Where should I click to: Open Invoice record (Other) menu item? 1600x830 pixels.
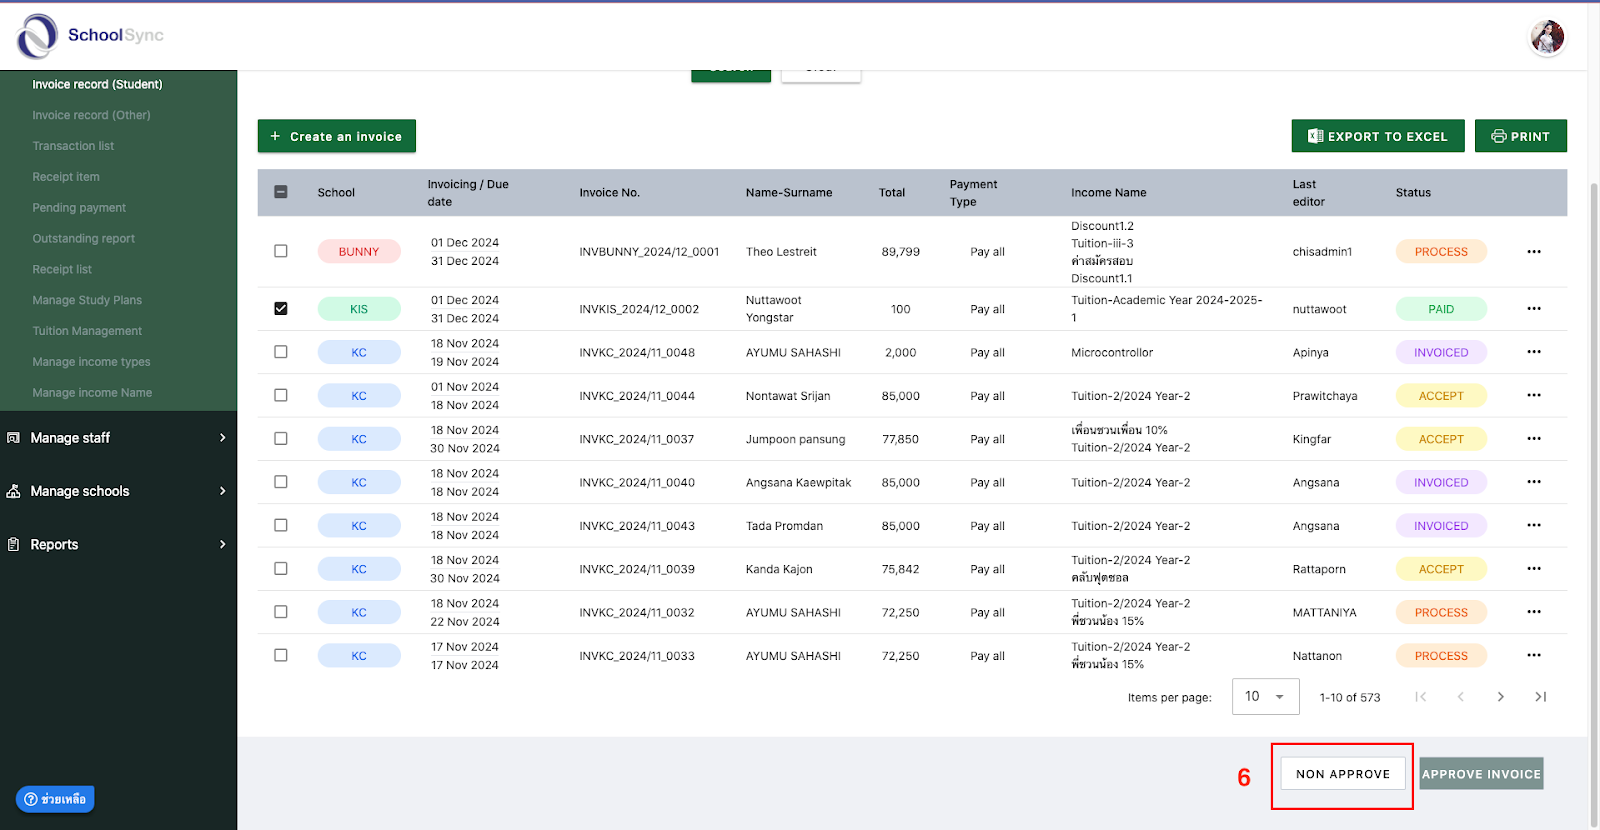[91, 115]
